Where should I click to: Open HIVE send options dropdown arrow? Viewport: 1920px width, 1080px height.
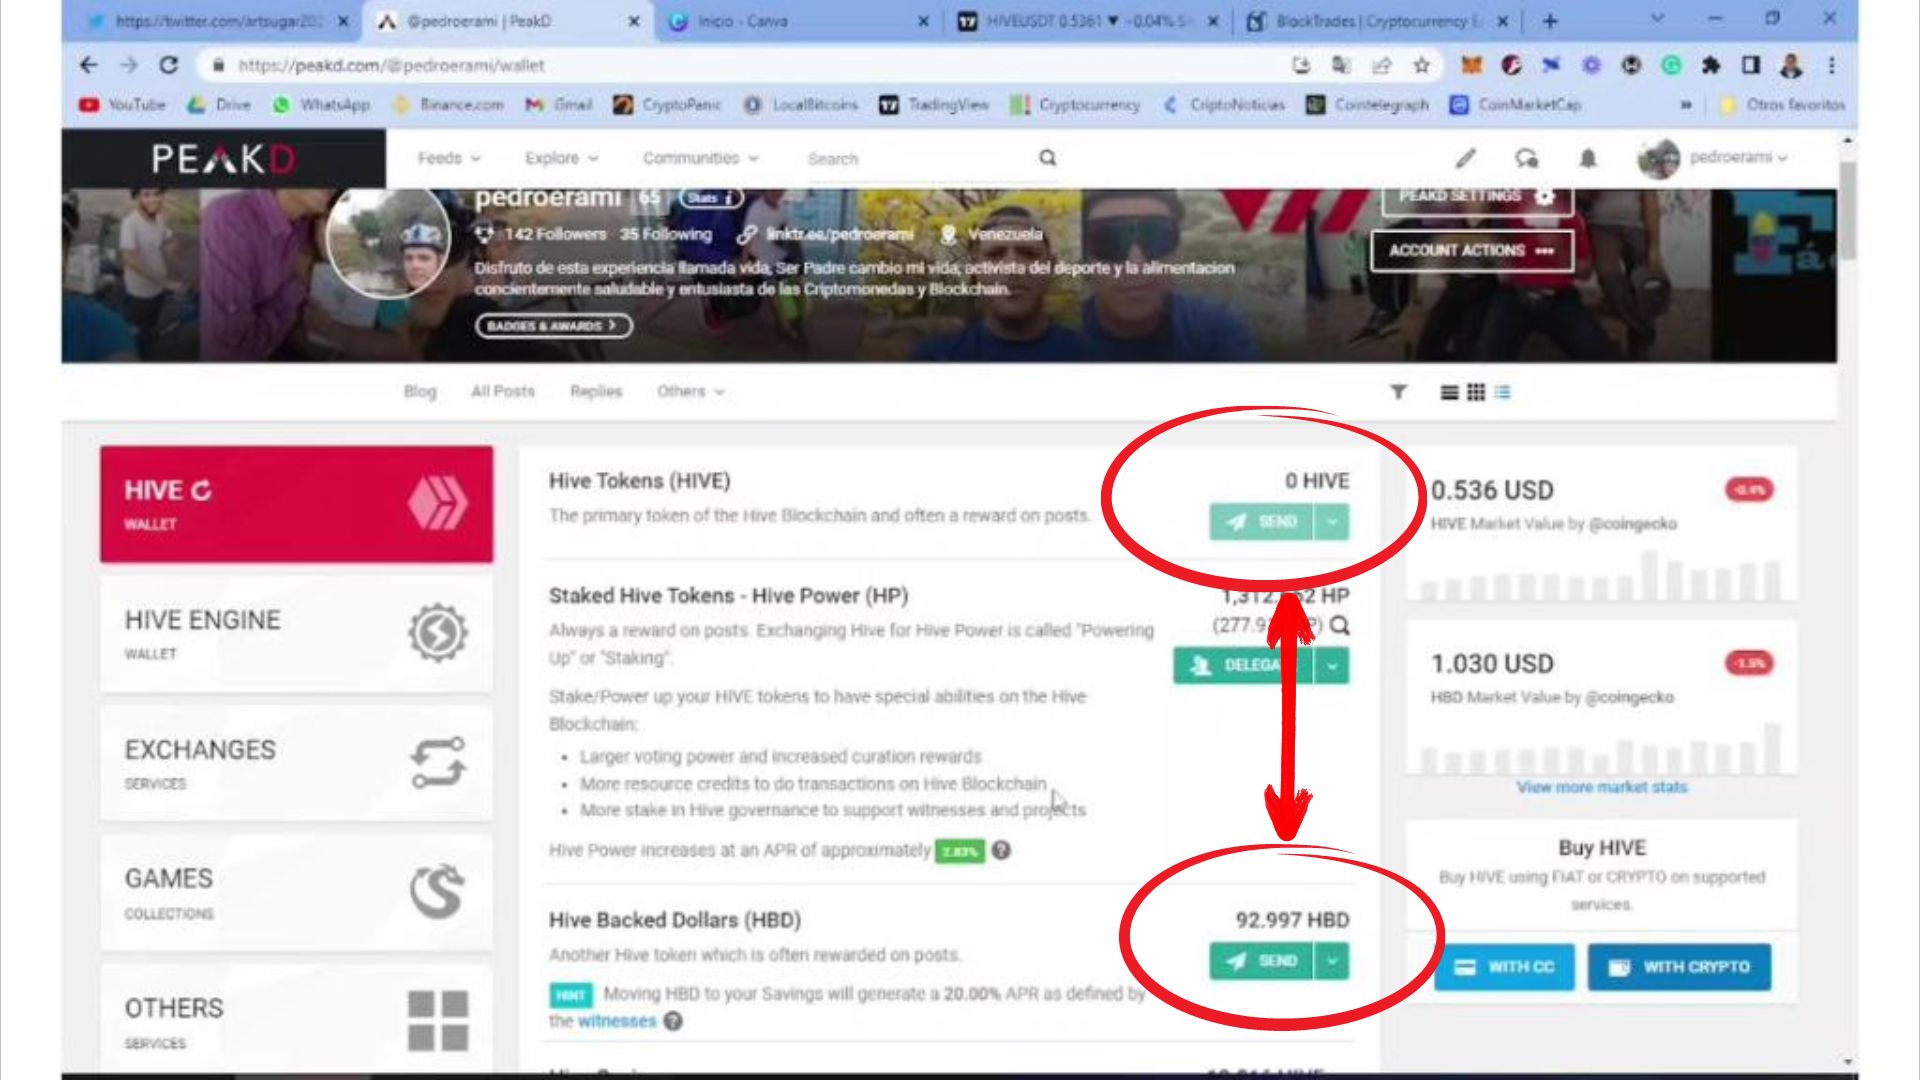click(1332, 521)
